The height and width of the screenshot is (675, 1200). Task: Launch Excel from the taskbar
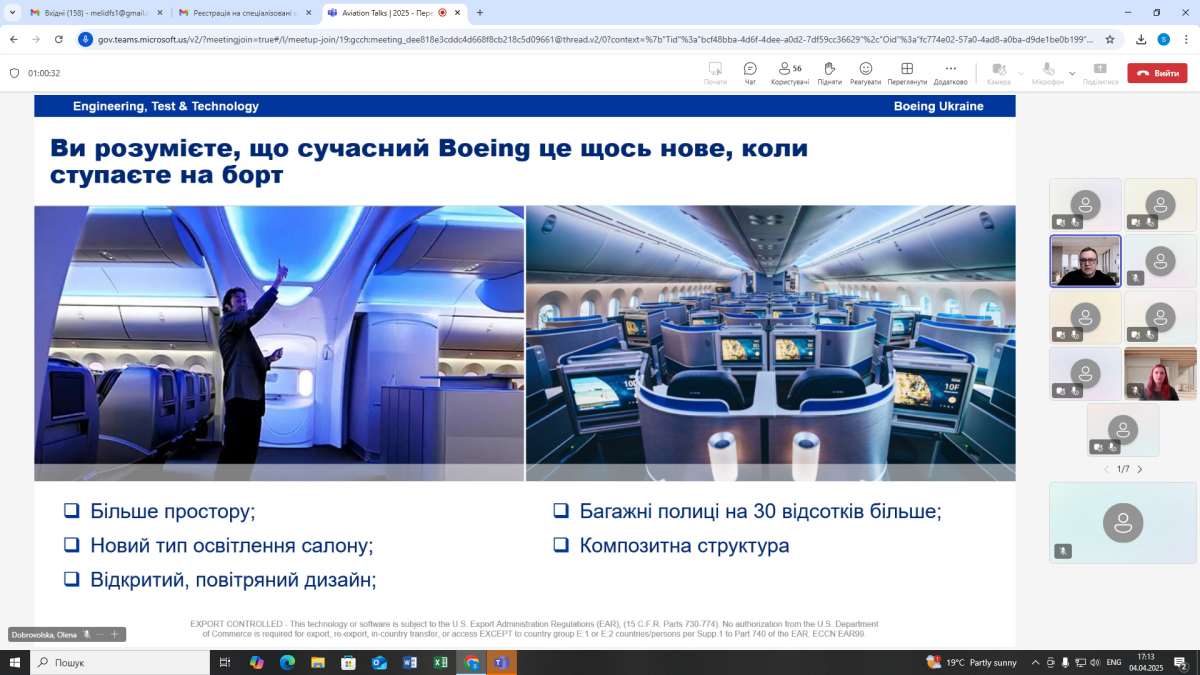pos(441,662)
